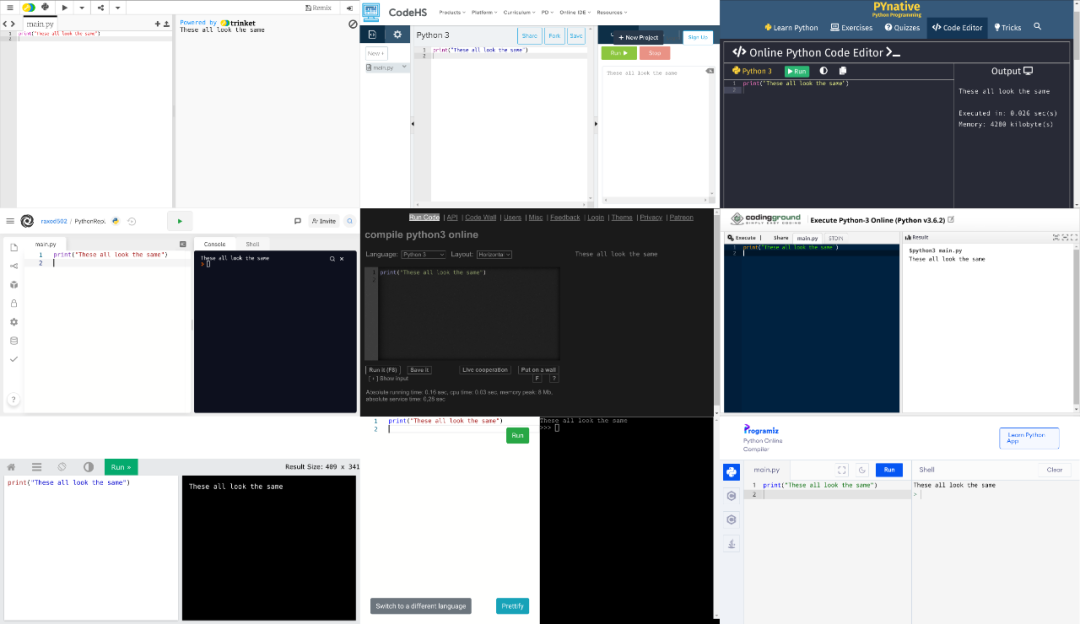Click rextester Live cooperation button
This screenshot has width=1080, height=624.
click(x=485, y=370)
